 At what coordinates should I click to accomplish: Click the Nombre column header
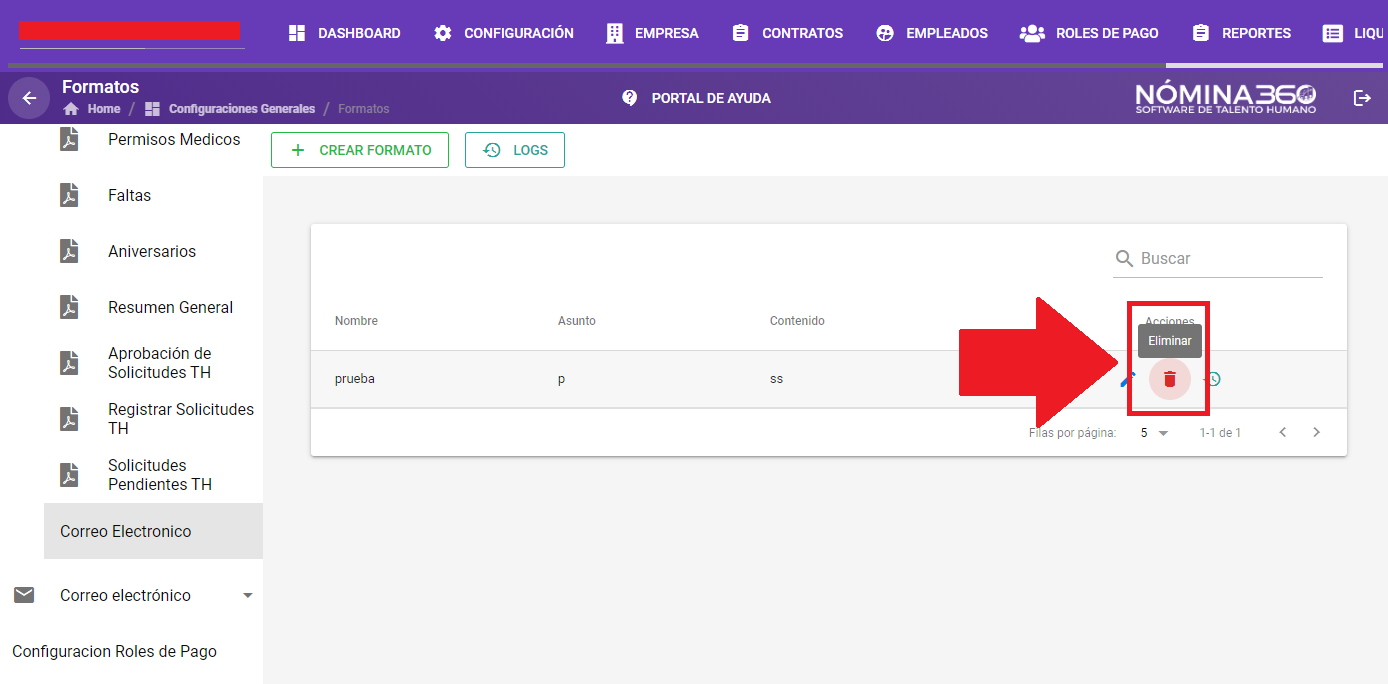[x=356, y=321]
